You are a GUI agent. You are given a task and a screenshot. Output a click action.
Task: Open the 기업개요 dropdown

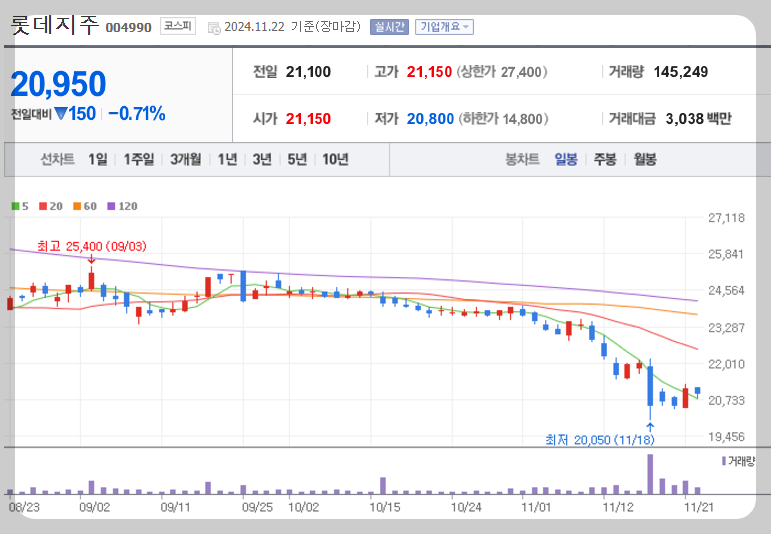(x=444, y=27)
